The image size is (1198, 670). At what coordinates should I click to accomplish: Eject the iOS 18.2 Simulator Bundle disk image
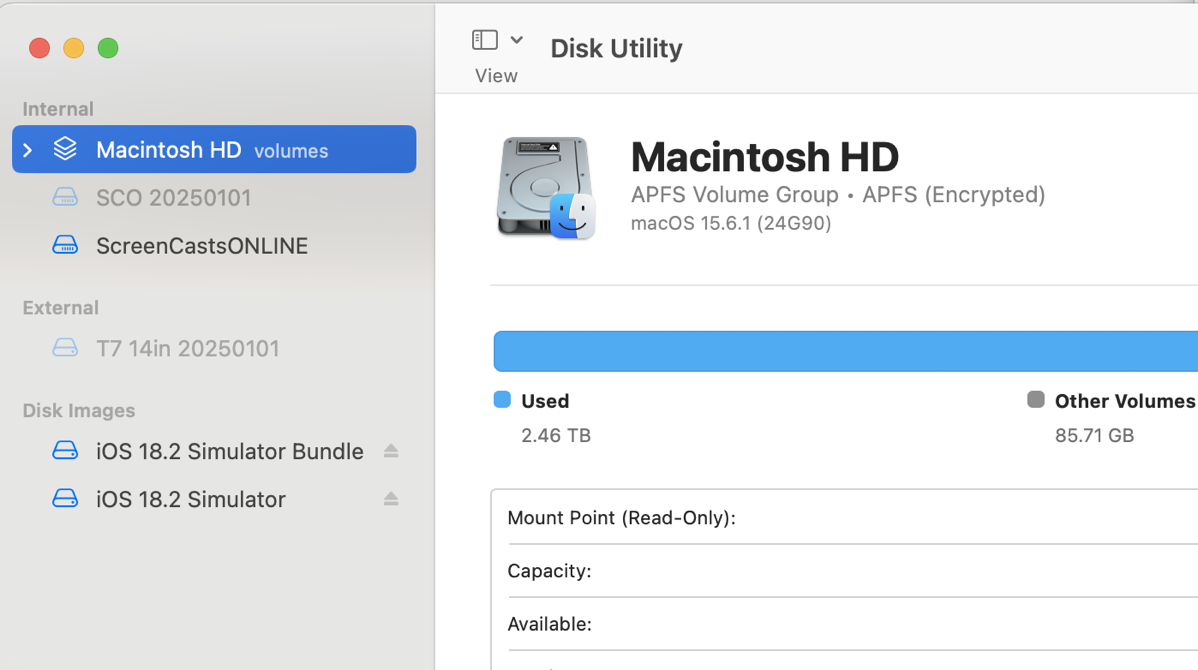(391, 451)
